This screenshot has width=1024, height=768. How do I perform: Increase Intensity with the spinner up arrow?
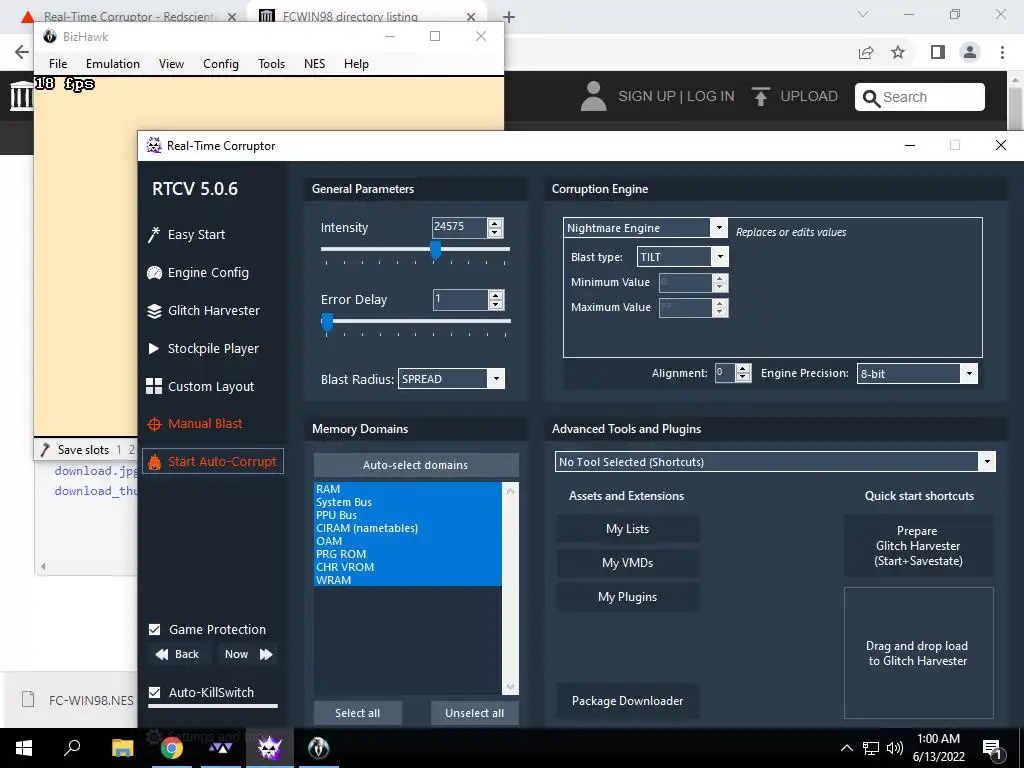[x=495, y=223]
